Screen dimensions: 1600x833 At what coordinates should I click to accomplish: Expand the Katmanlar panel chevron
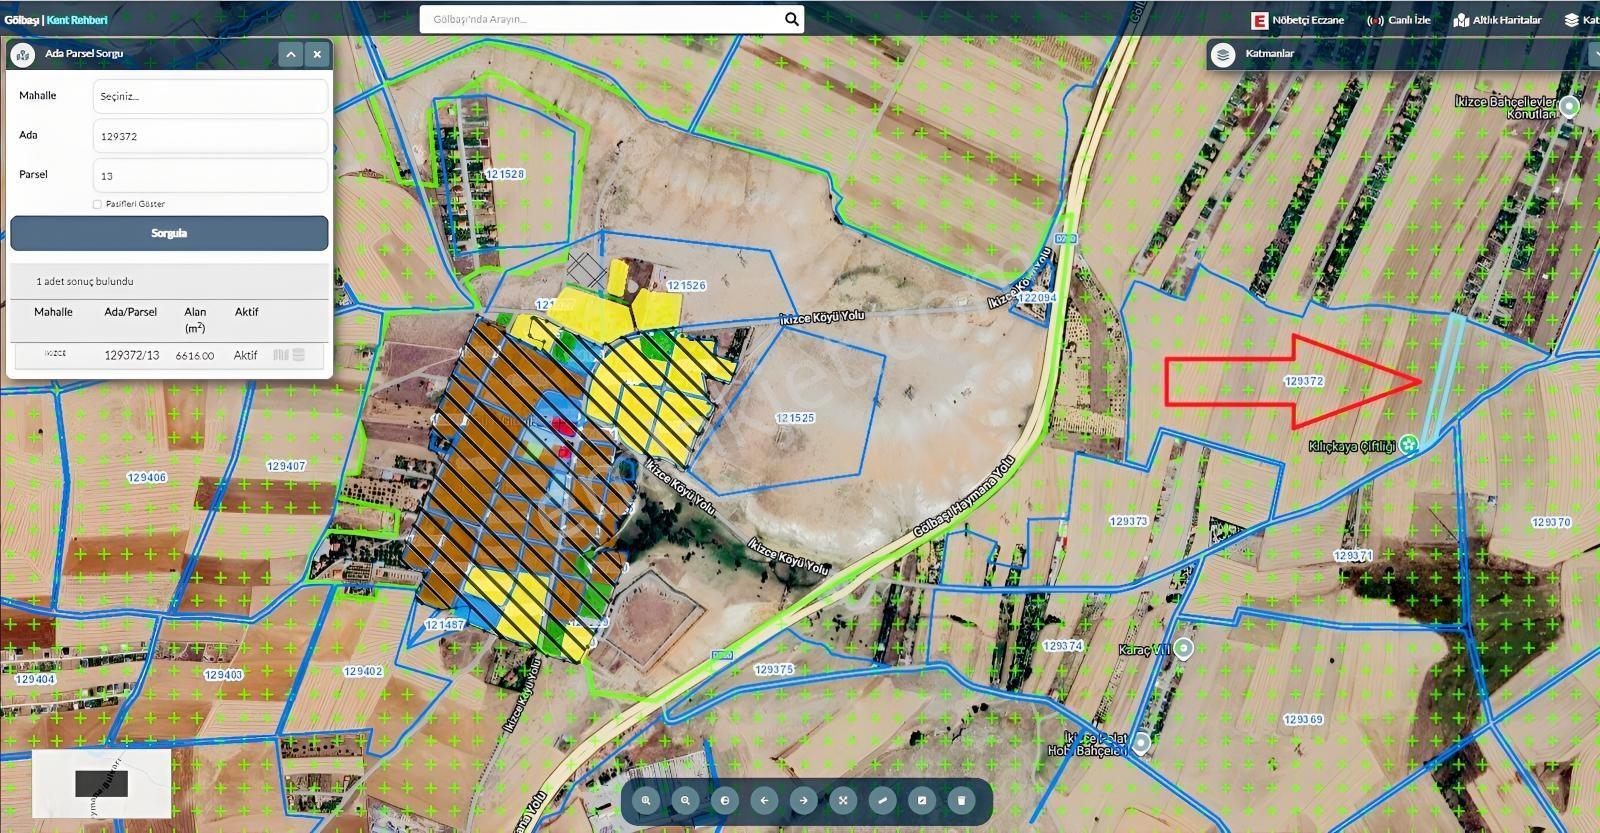click(1594, 54)
